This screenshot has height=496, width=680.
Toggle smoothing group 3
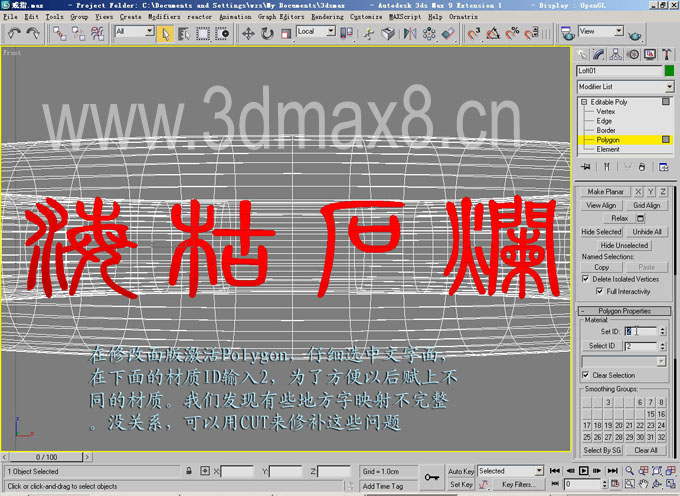(608, 402)
